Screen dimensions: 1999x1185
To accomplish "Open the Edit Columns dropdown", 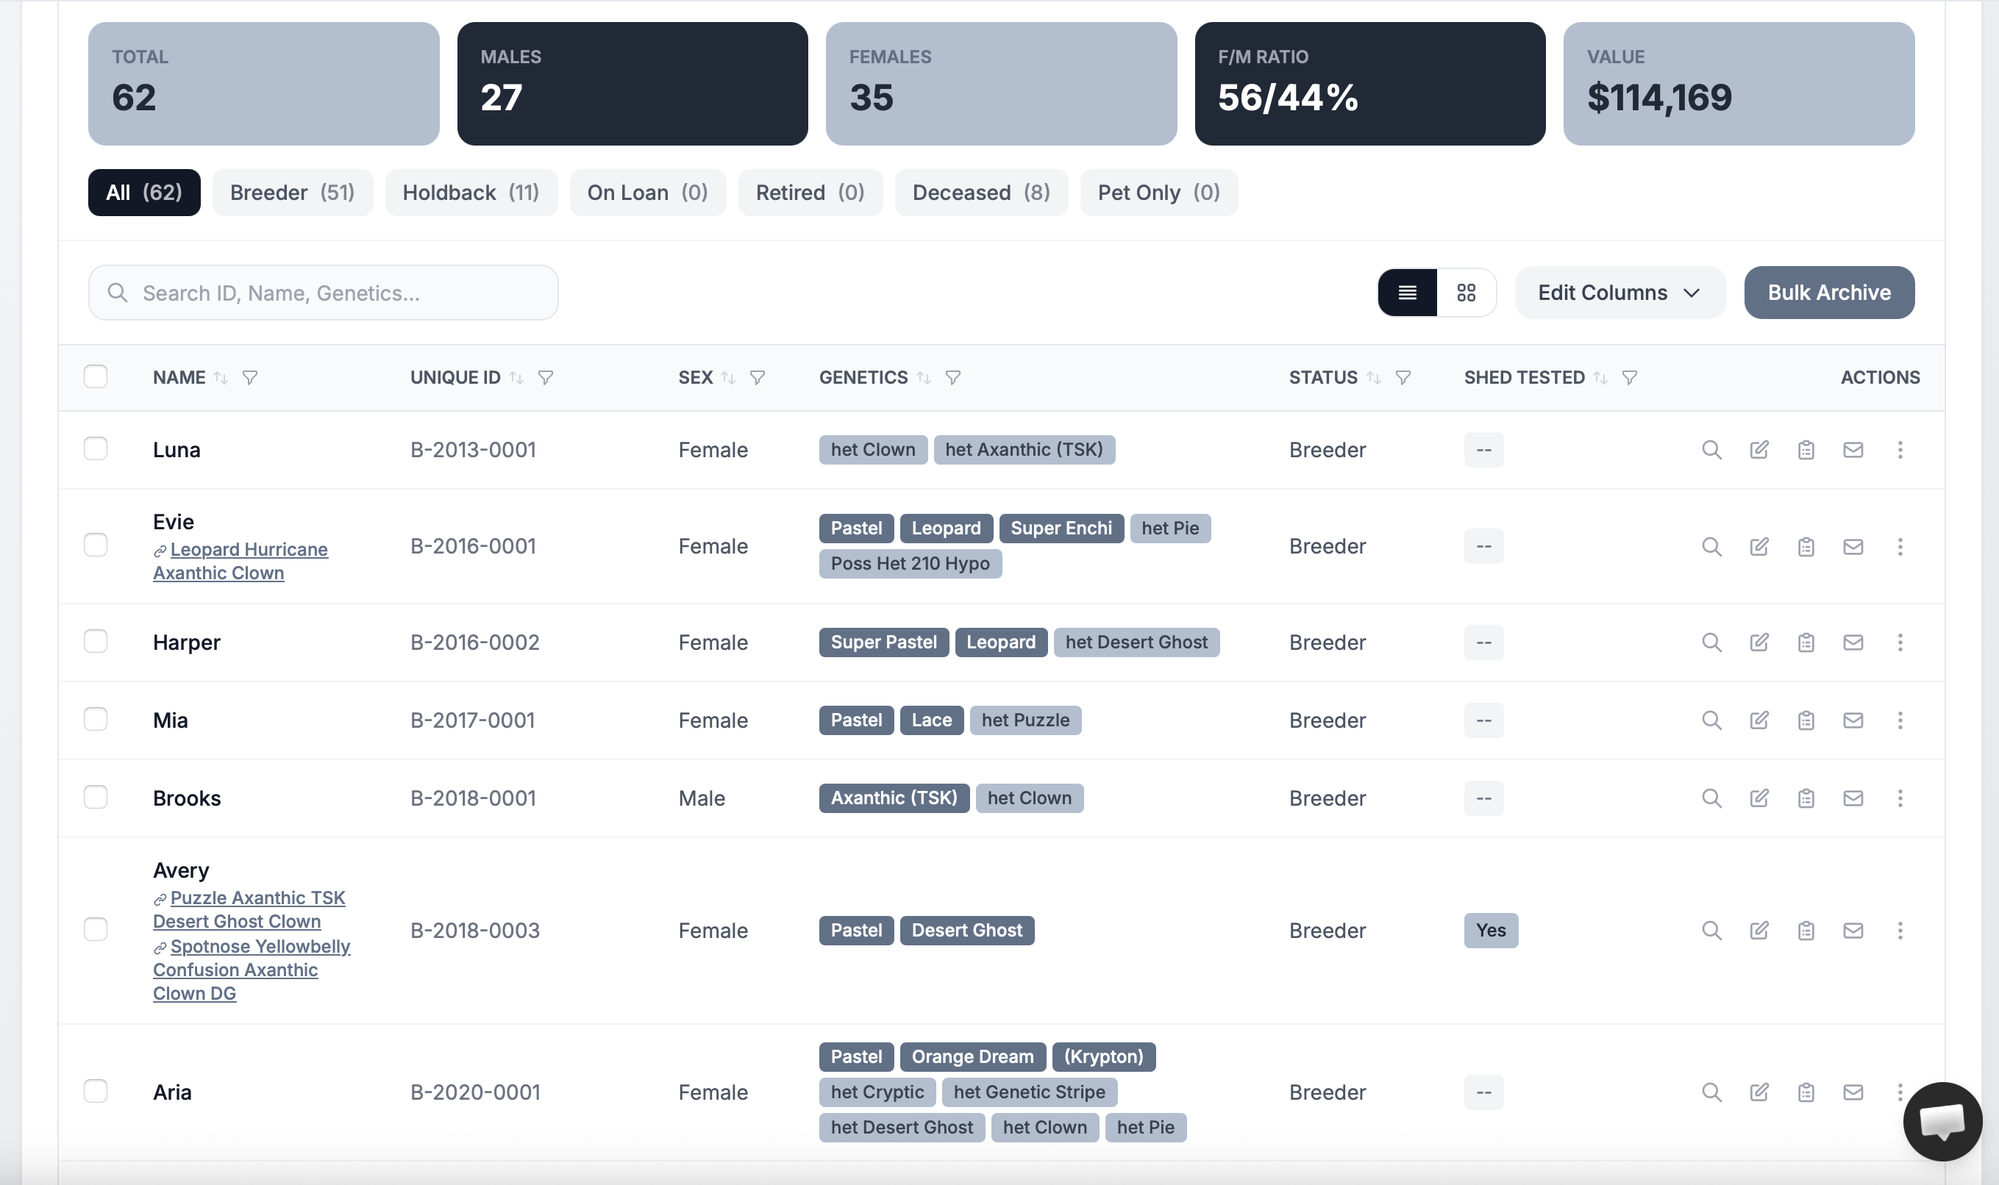I will point(1618,292).
